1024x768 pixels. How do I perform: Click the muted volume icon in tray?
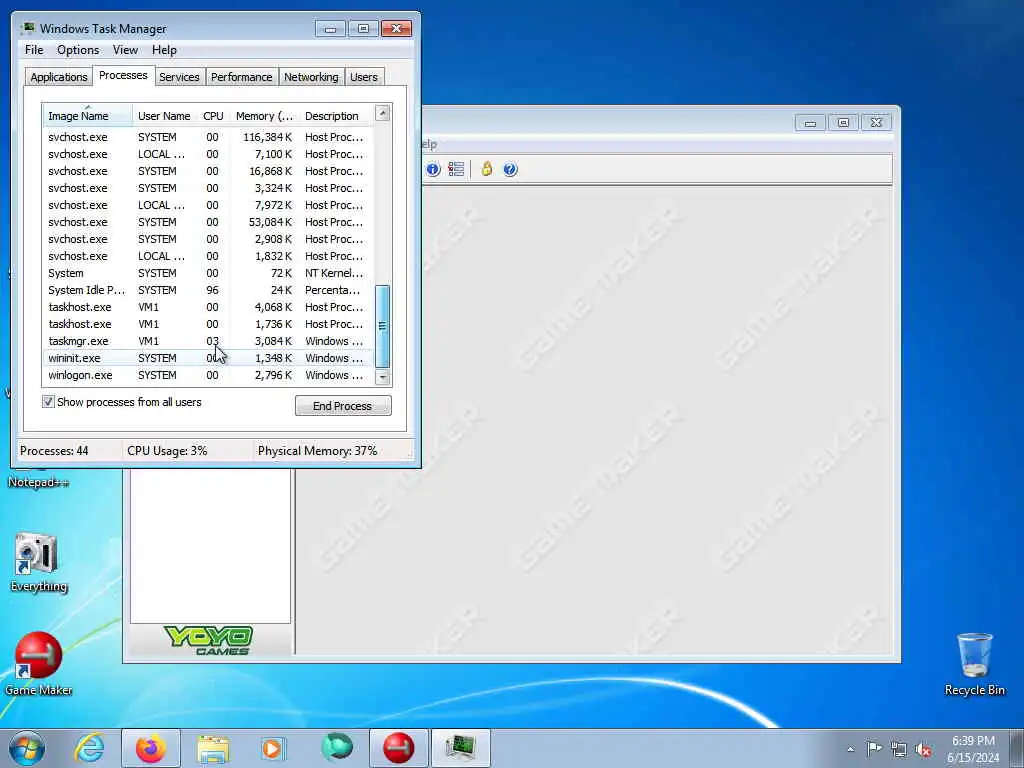click(x=923, y=750)
